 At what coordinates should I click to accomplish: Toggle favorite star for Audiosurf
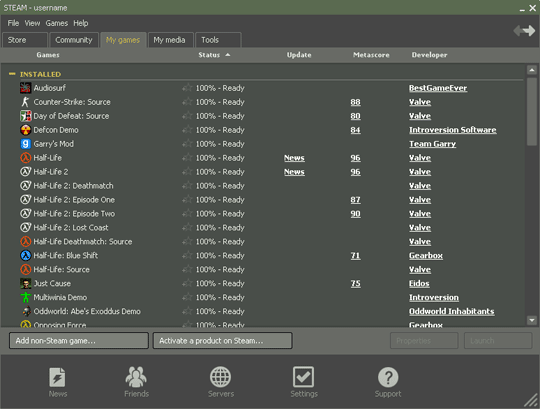(187, 88)
